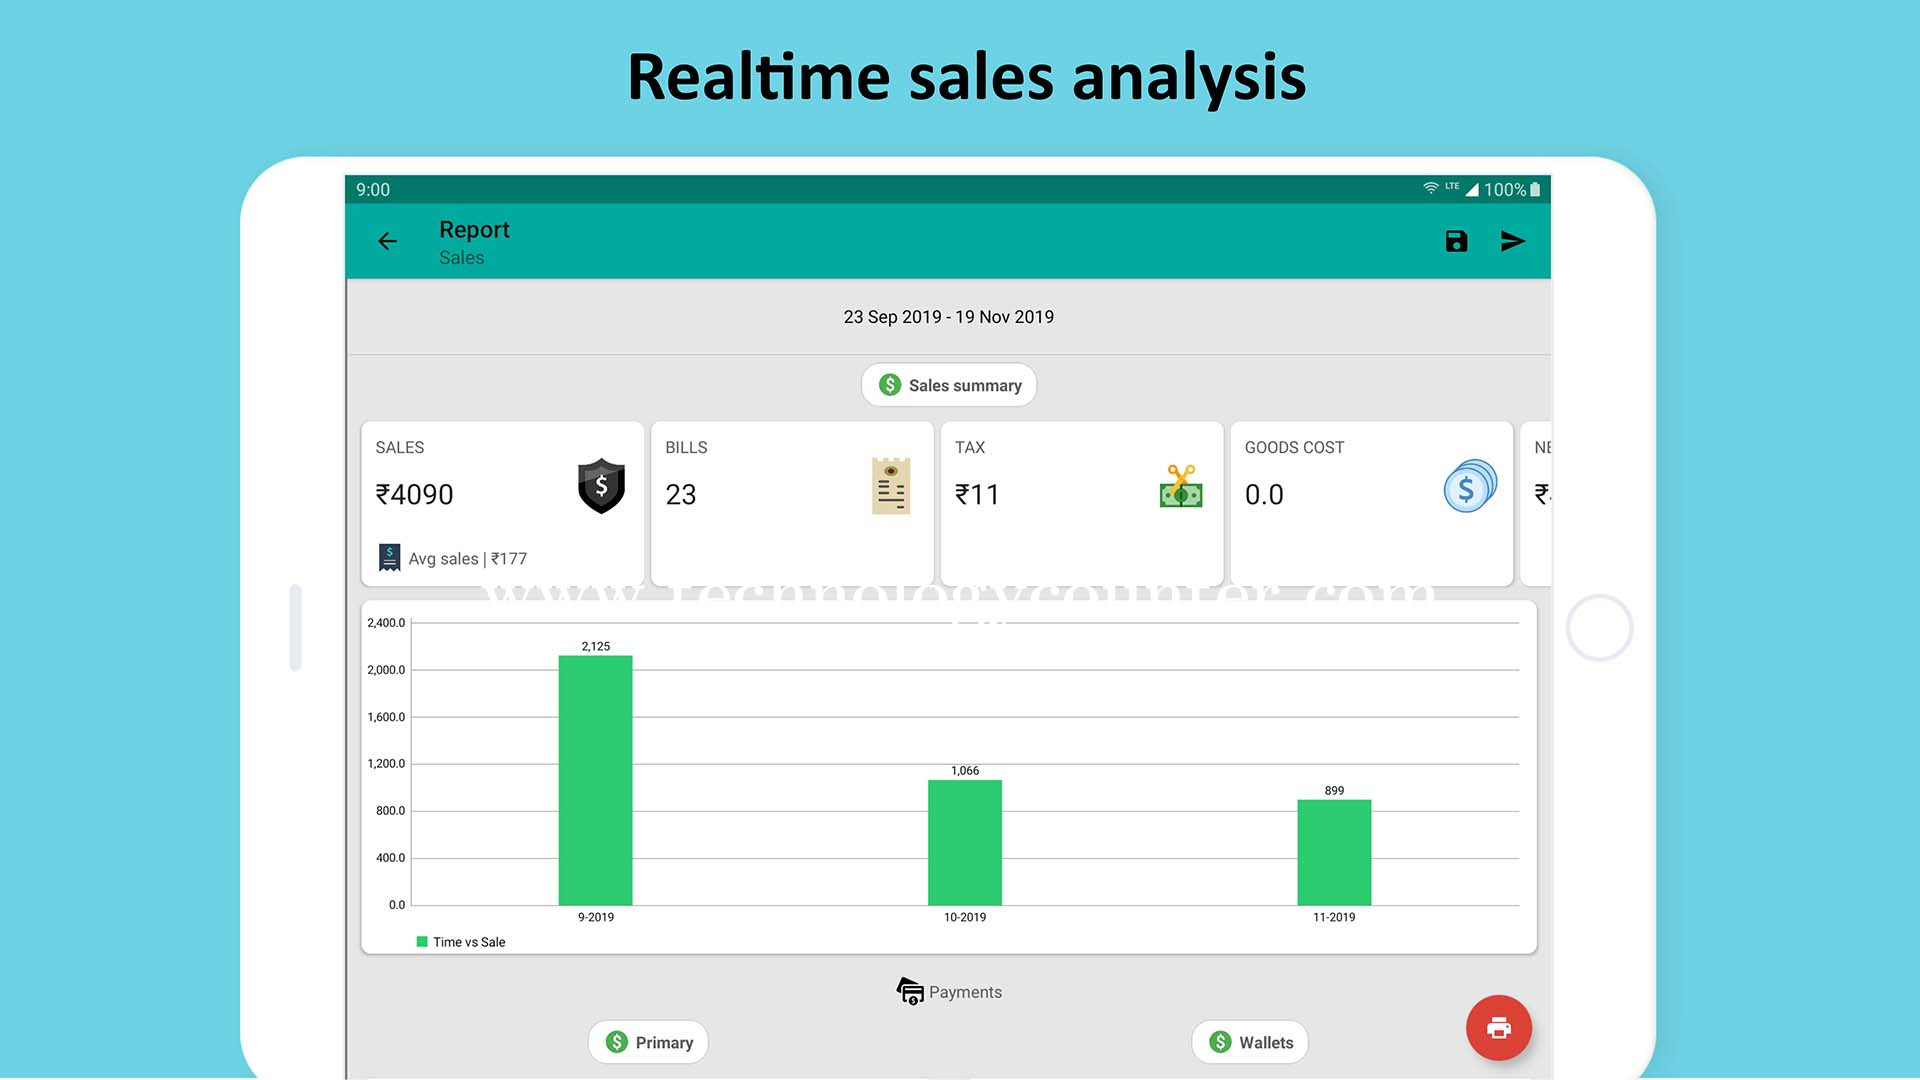The image size is (1920, 1080).
Task: Click the 899 bar value label
Action: [x=1334, y=790]
